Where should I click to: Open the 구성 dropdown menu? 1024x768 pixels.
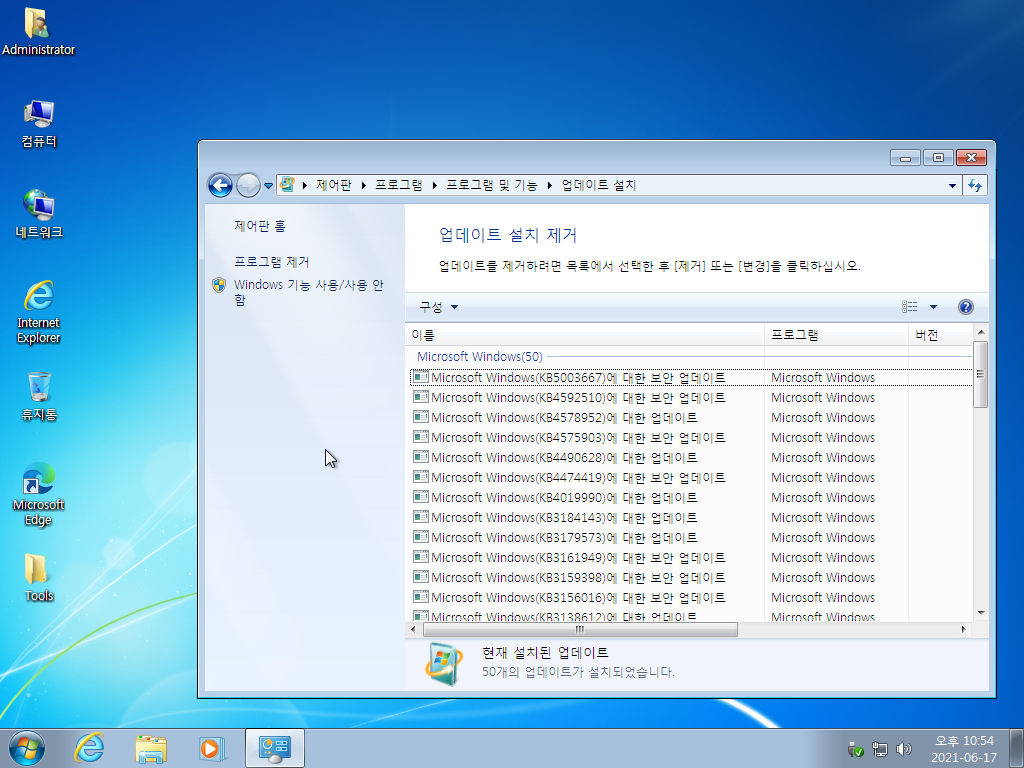click(x=438, y=307)
